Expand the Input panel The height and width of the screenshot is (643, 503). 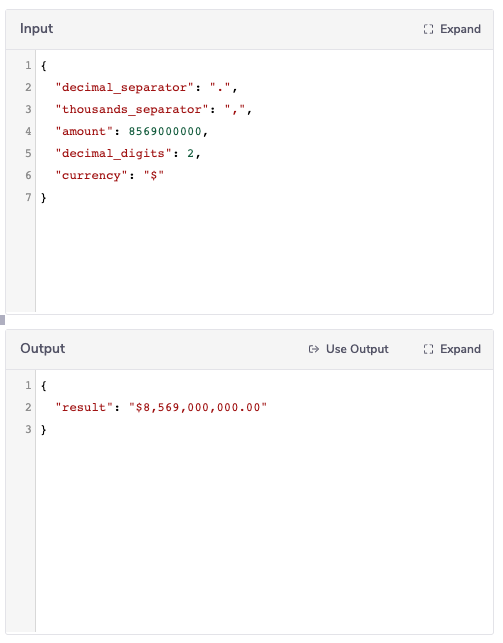pyautogui.click(x=452, y=29)
